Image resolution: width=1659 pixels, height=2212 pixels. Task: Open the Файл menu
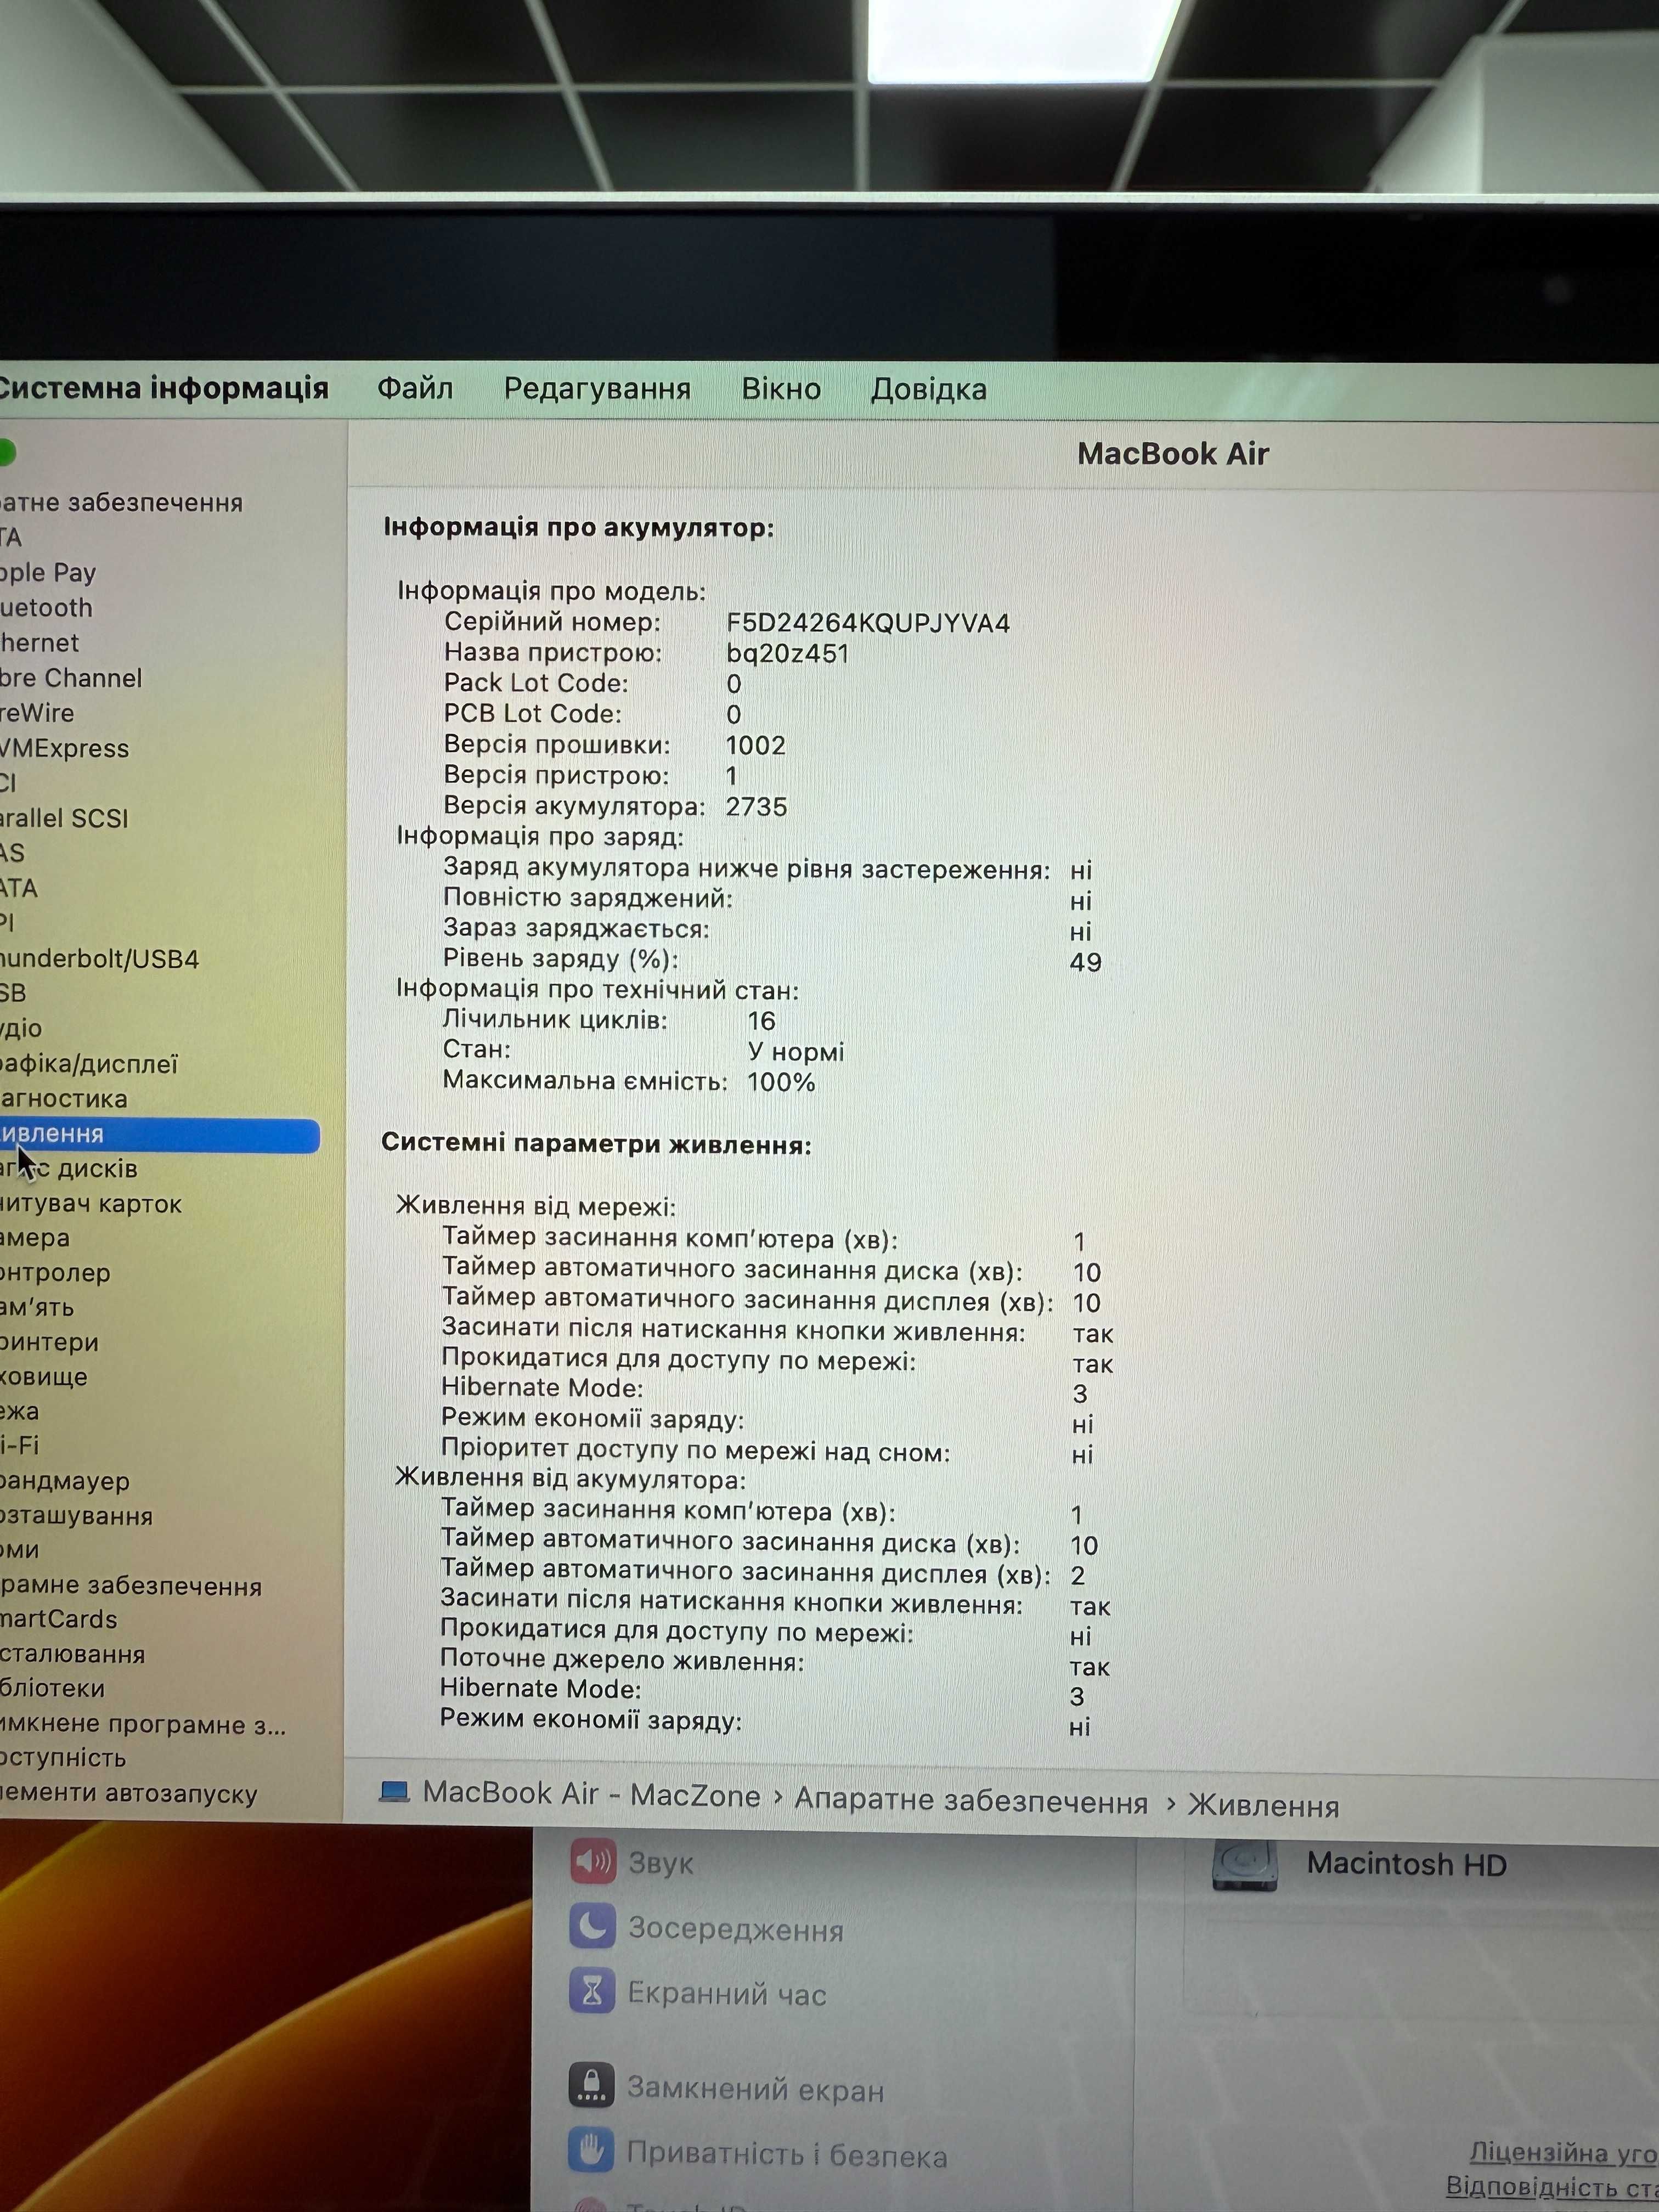tap(414, 388)
